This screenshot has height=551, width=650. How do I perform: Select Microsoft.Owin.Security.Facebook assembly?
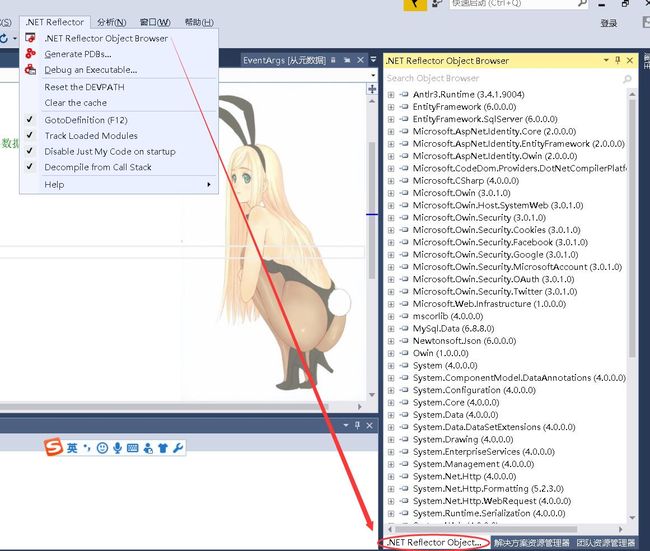(x=500, y=243)
